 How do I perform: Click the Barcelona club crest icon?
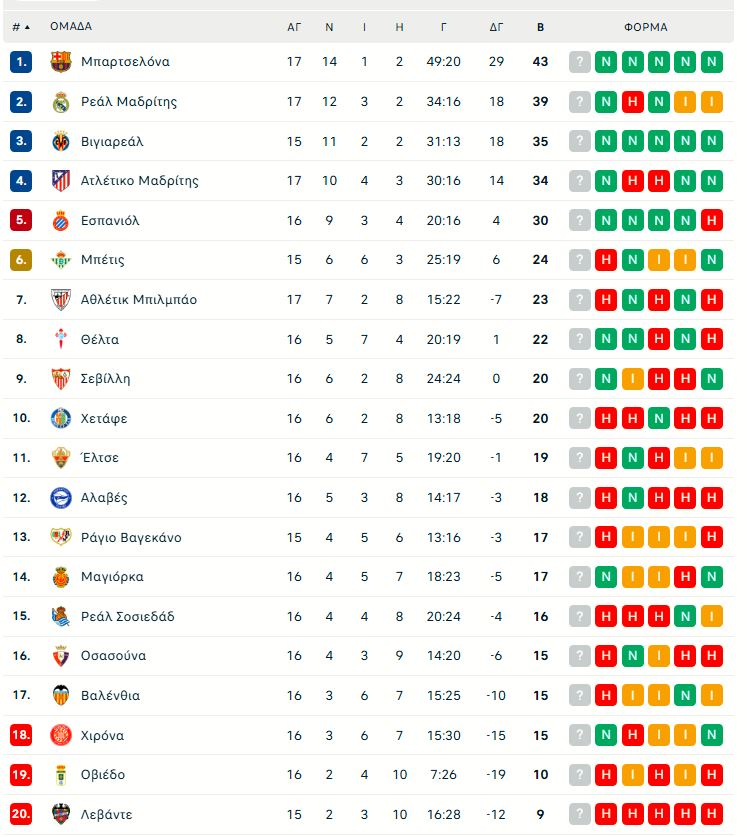pos(61,62)
